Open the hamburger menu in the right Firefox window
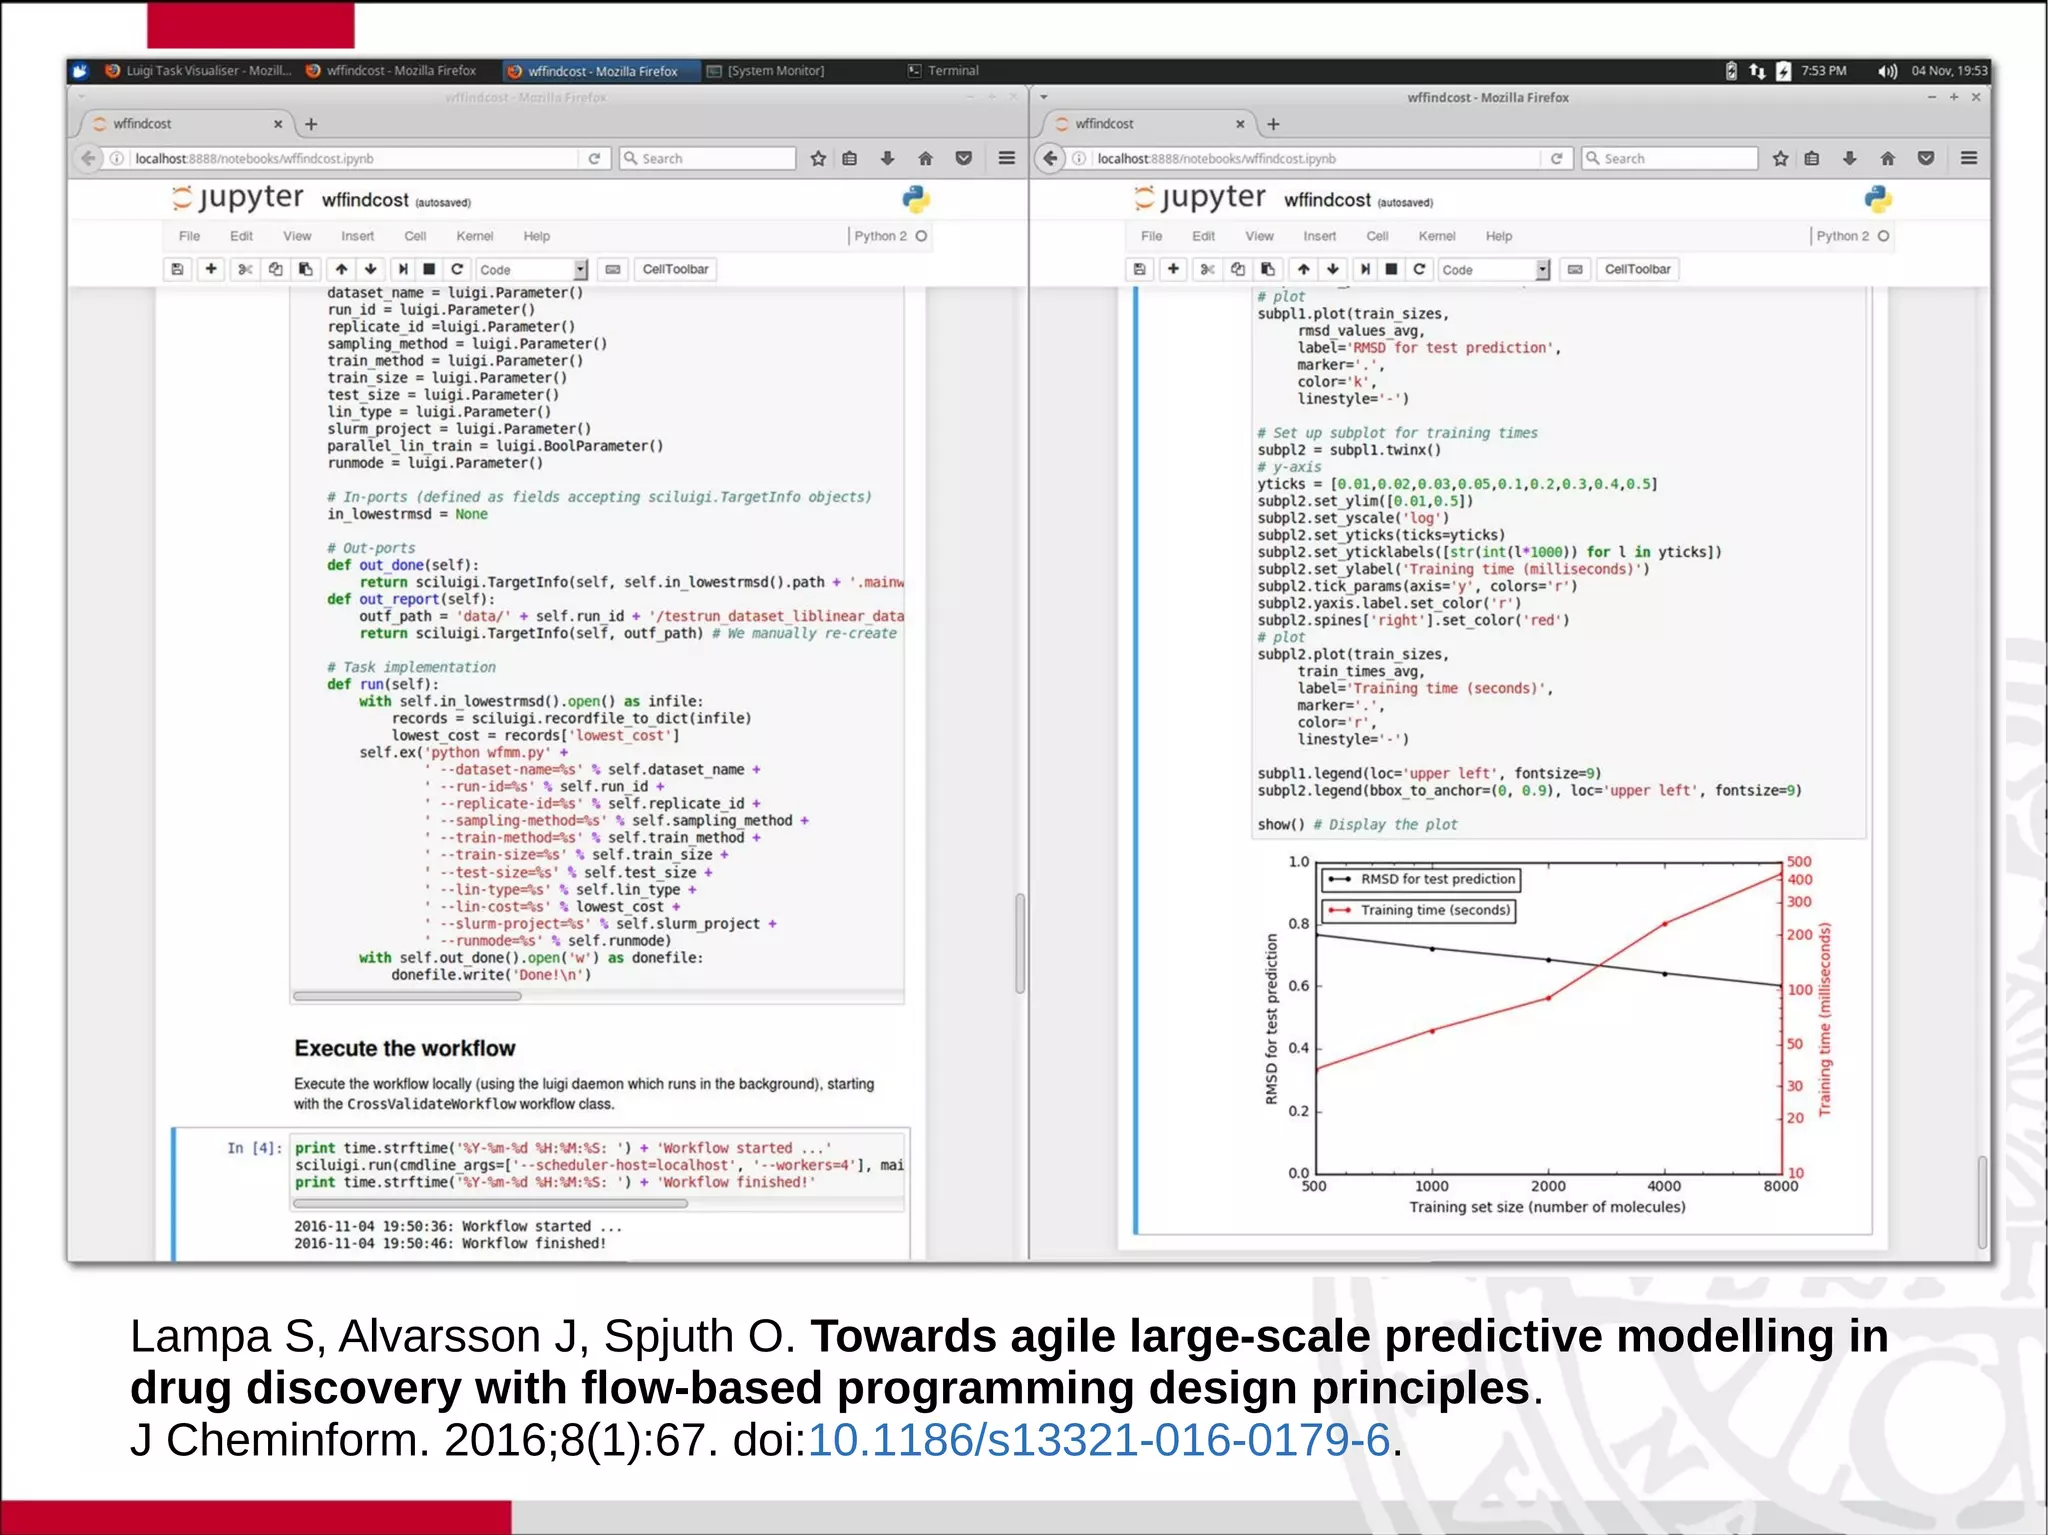This screenshot has height=1535, width=2048. click(x=1969, y=158)
